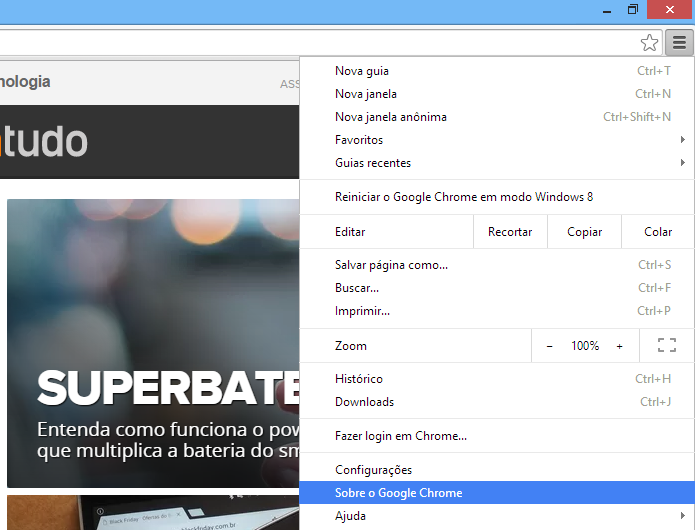695x530 pixels.
Task: Open the Black Friday article thumbnail
Action: click(x=153, y=513)
